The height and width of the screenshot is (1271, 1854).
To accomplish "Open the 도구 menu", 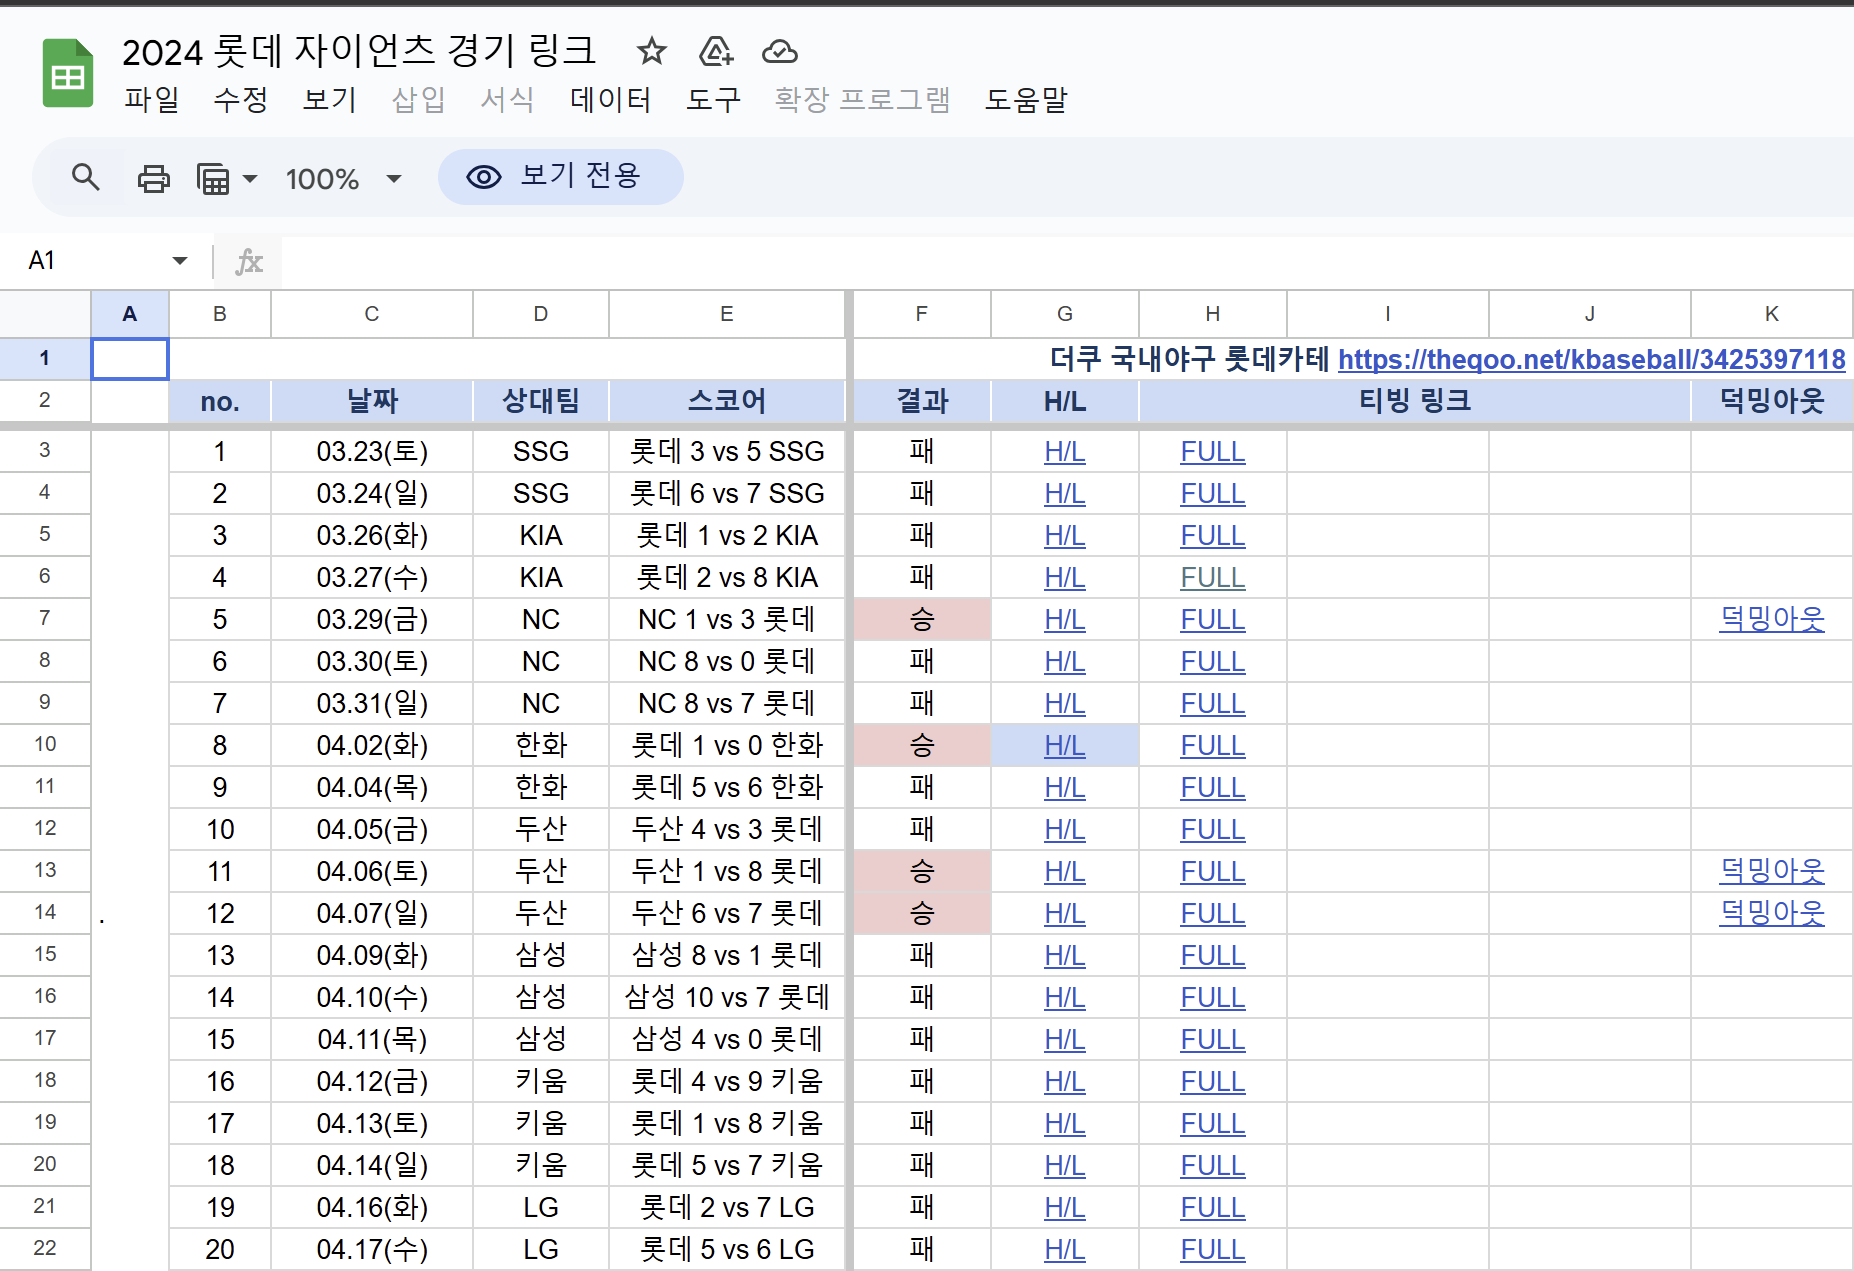I will (713, 100).
